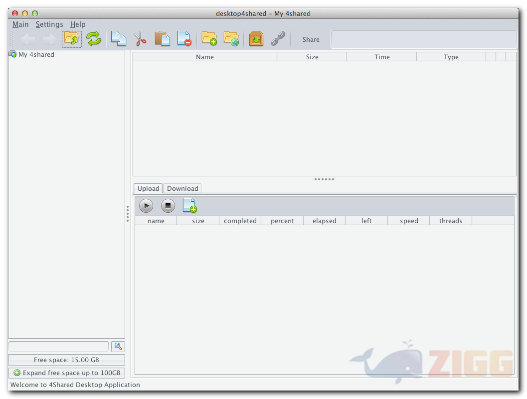Click the shared folder globe icon
527x399 pixels.
(x=231, y=39)
